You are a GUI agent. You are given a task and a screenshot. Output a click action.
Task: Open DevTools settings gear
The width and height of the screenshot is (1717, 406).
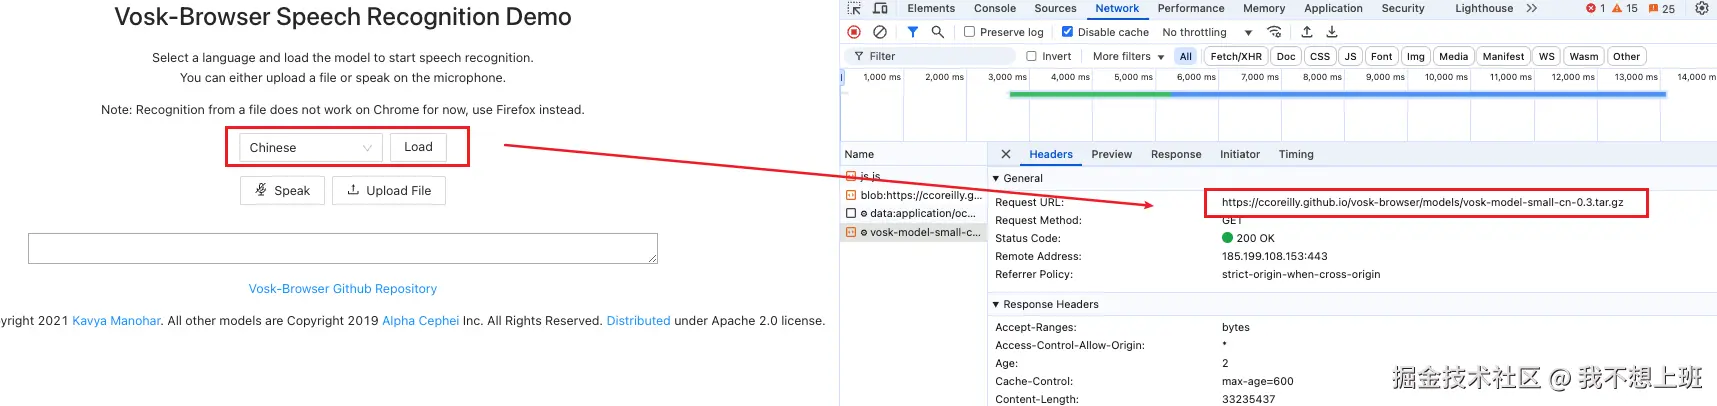click(x=1702, y=8)
